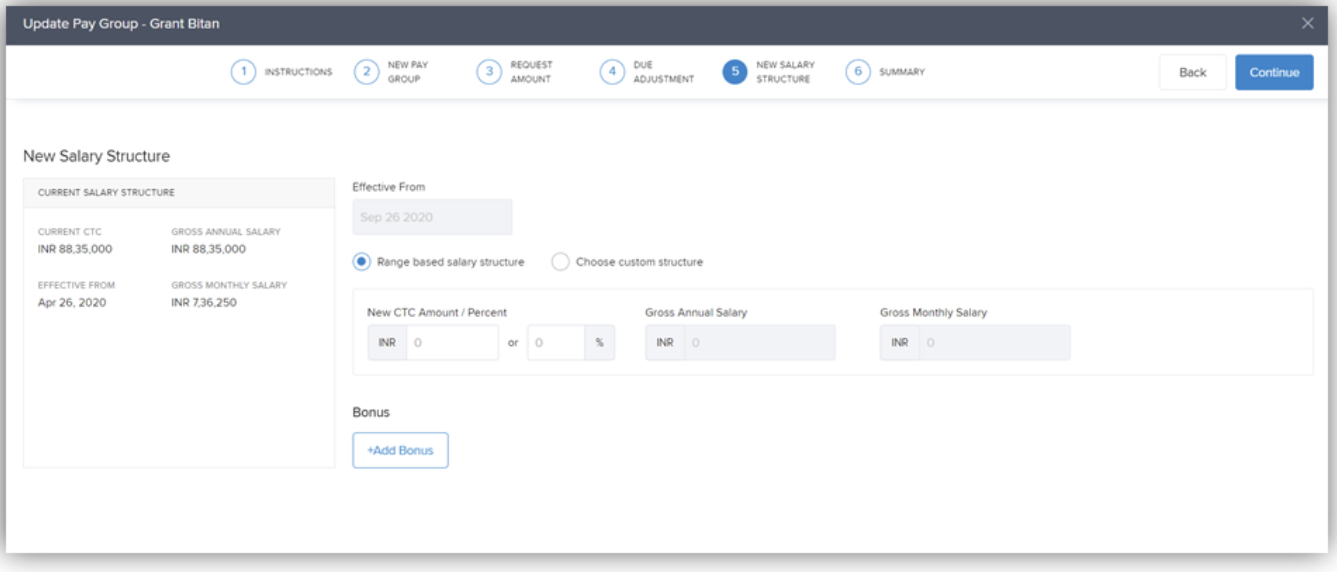Click step 6 Summary circle icon
Image resolution: width=1337 pixels, height=572 pixels.
(x=857, y=73)
